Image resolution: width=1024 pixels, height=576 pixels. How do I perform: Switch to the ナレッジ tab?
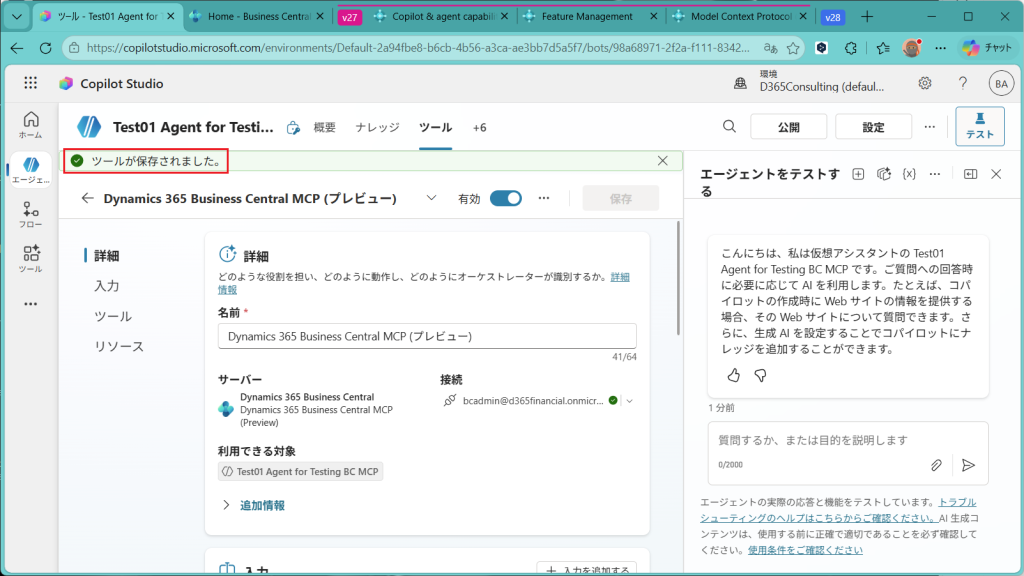coord(377,127)
